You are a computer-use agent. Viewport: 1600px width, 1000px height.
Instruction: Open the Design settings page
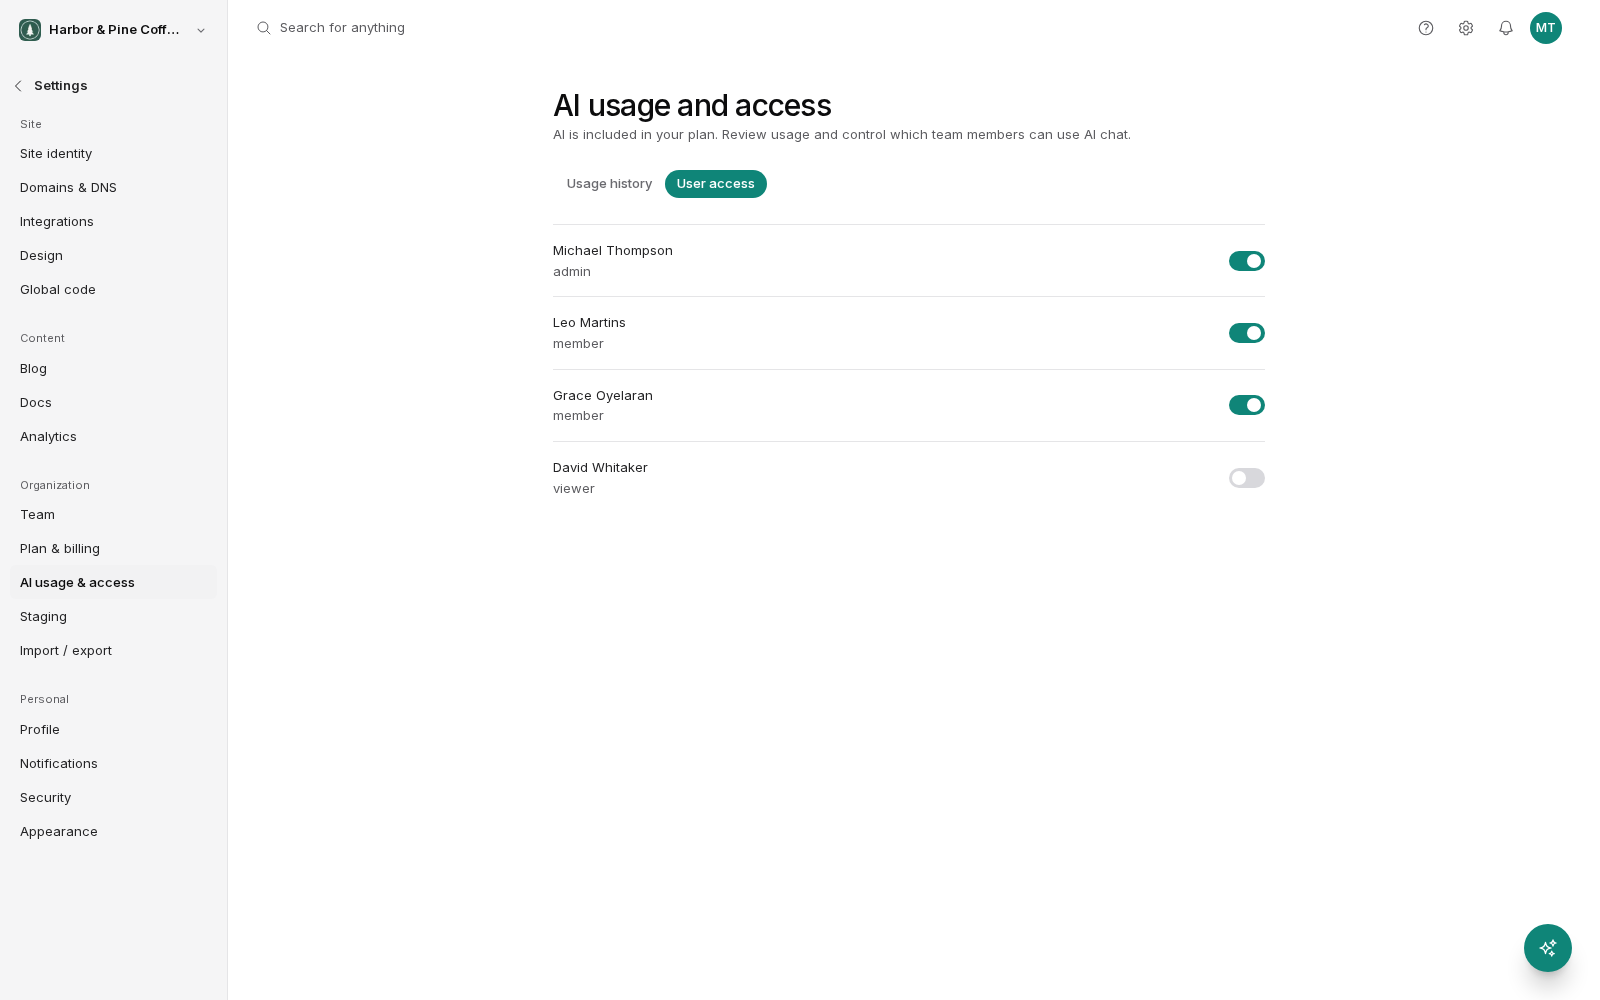(x=113, y=256)
